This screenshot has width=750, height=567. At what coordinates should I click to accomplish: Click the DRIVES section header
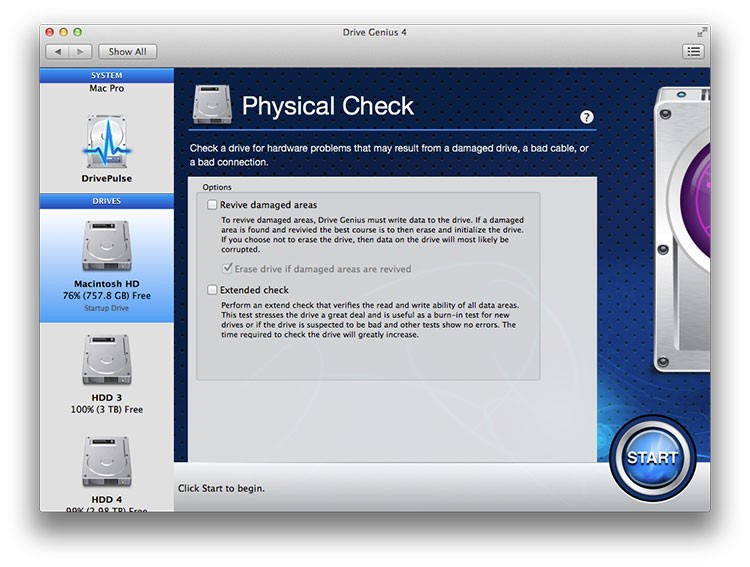click(107, 201)
